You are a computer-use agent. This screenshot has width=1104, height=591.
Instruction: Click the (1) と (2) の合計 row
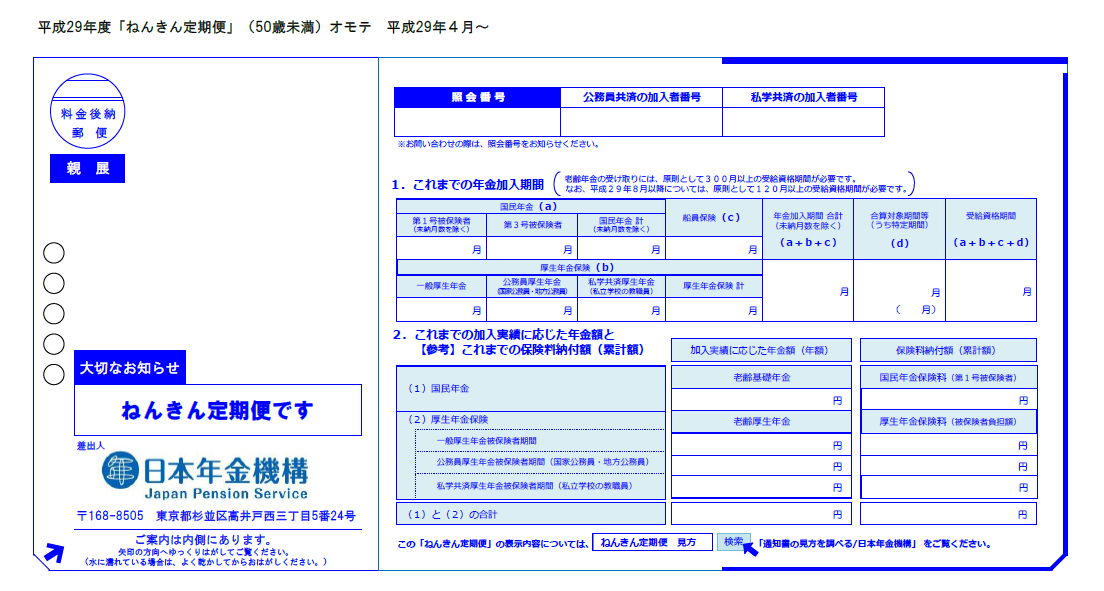[x=531, y=514]
